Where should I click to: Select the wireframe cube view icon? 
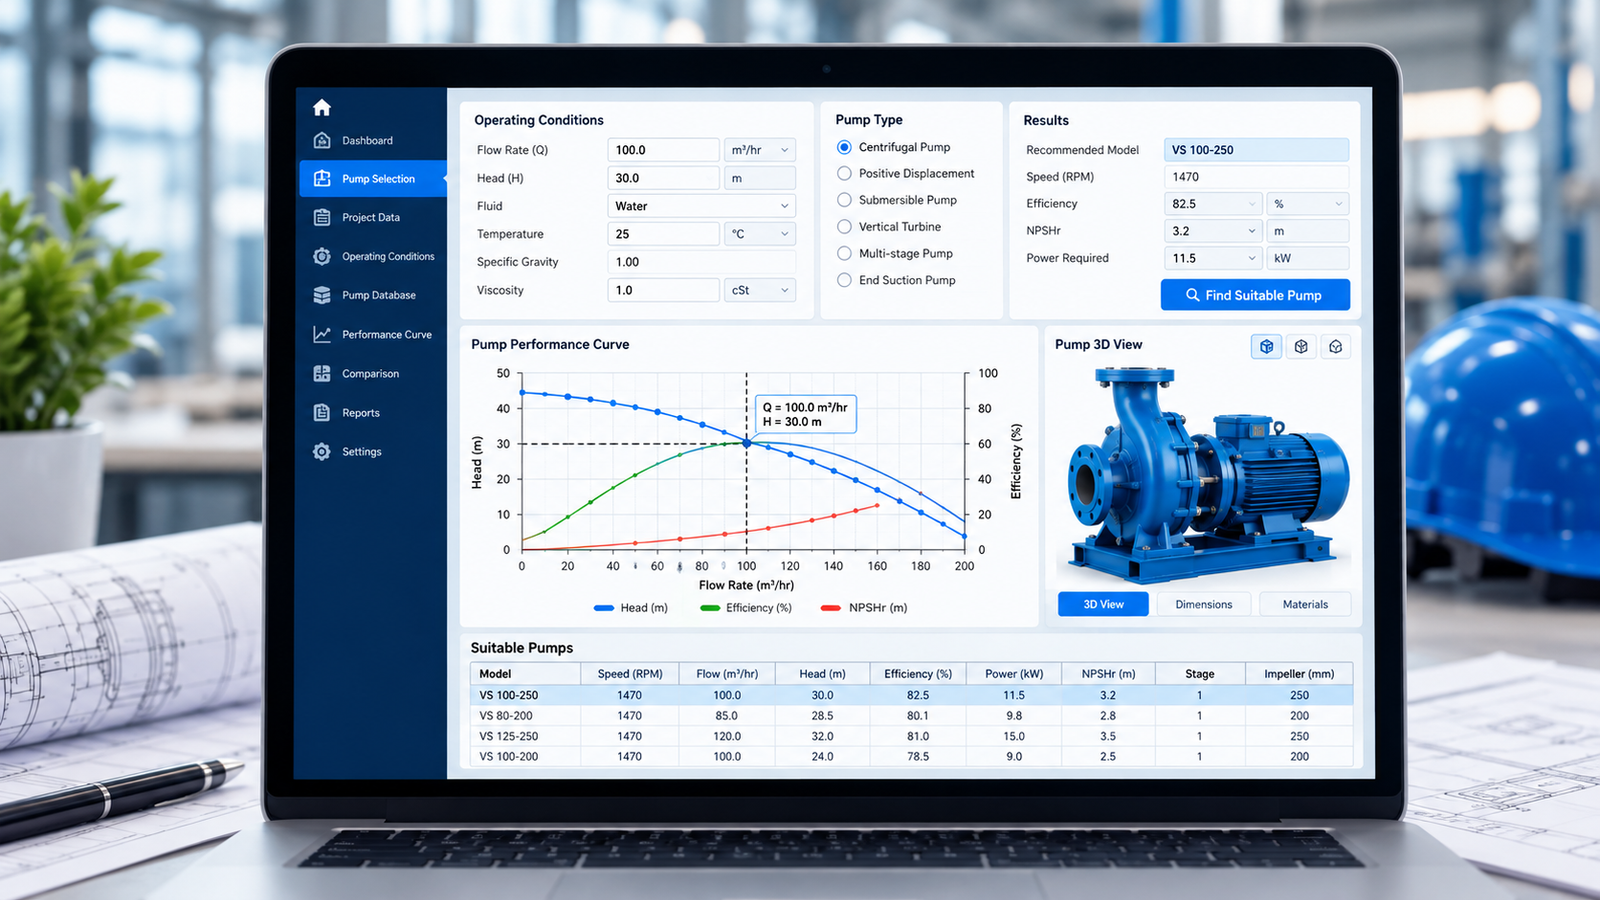click(1336, 346)
